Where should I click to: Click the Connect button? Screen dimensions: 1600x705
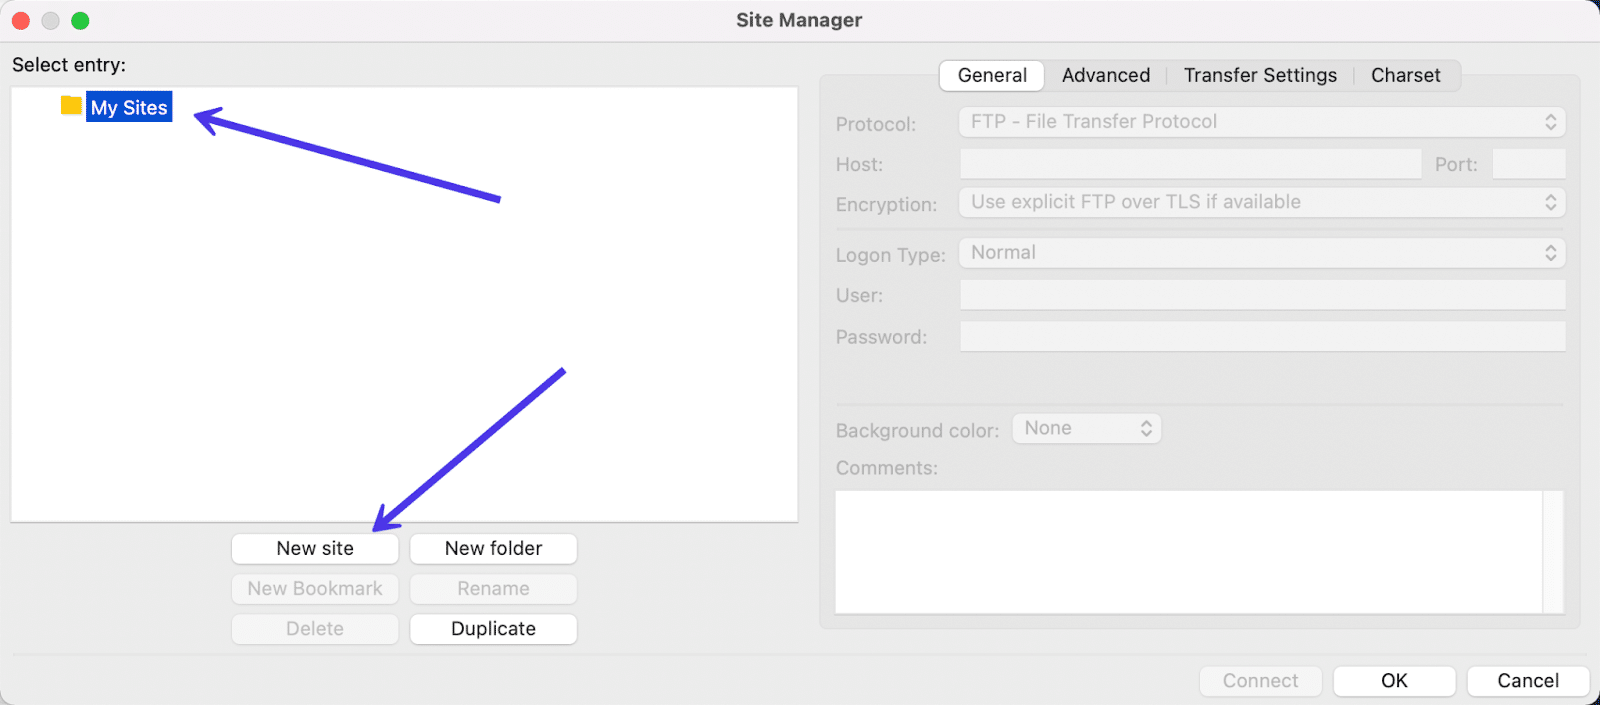coord(1260,680)
